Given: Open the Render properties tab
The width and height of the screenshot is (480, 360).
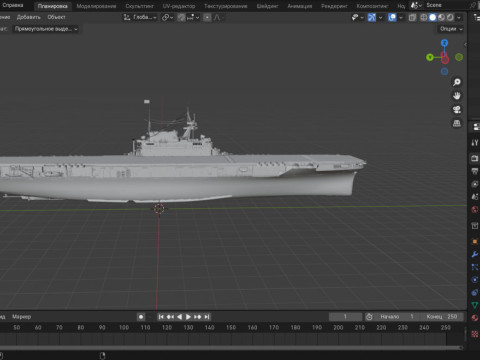Looking at the screenshot, I should pyautogui.click(x=475, y=159).
